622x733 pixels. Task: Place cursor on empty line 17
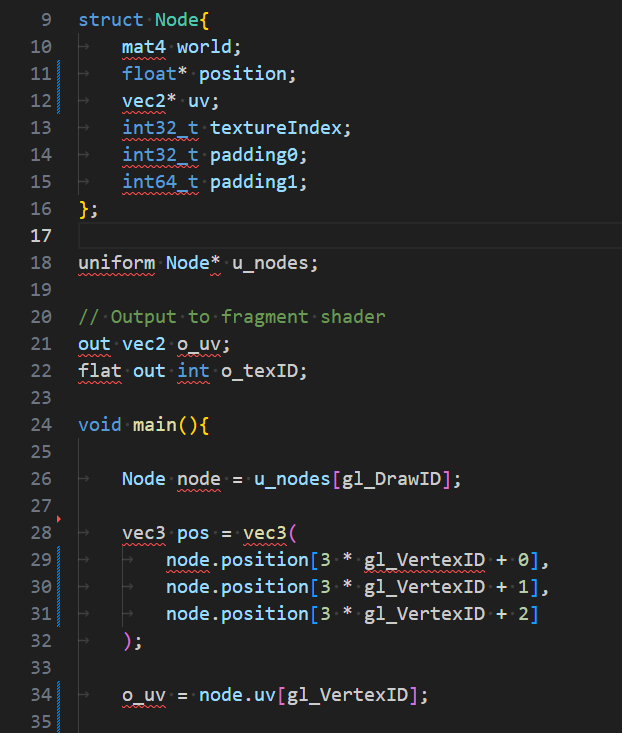[350, 236]
